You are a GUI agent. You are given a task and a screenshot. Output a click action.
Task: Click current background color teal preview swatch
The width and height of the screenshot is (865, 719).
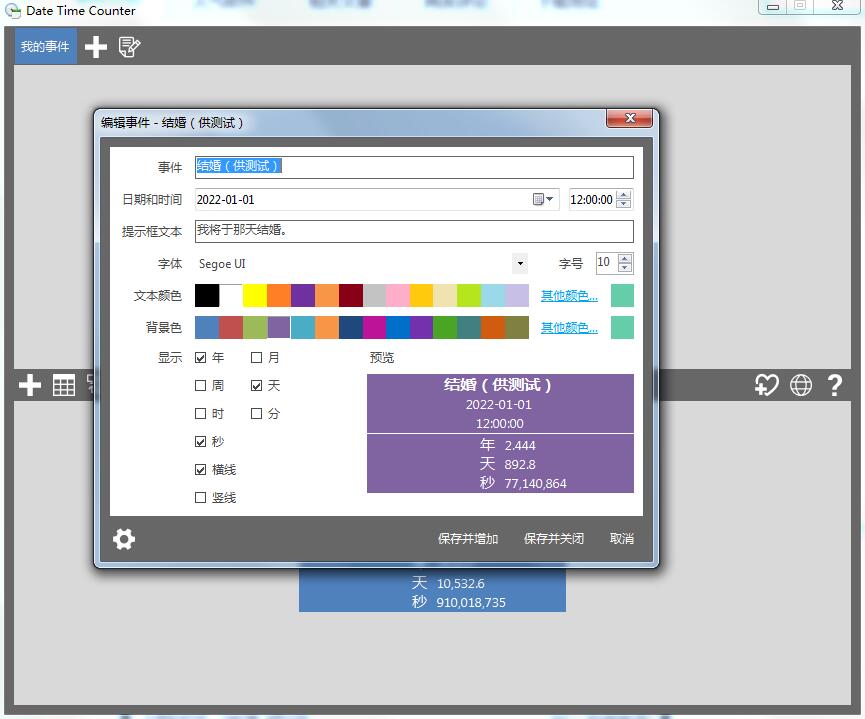click(x=622, y=328)
